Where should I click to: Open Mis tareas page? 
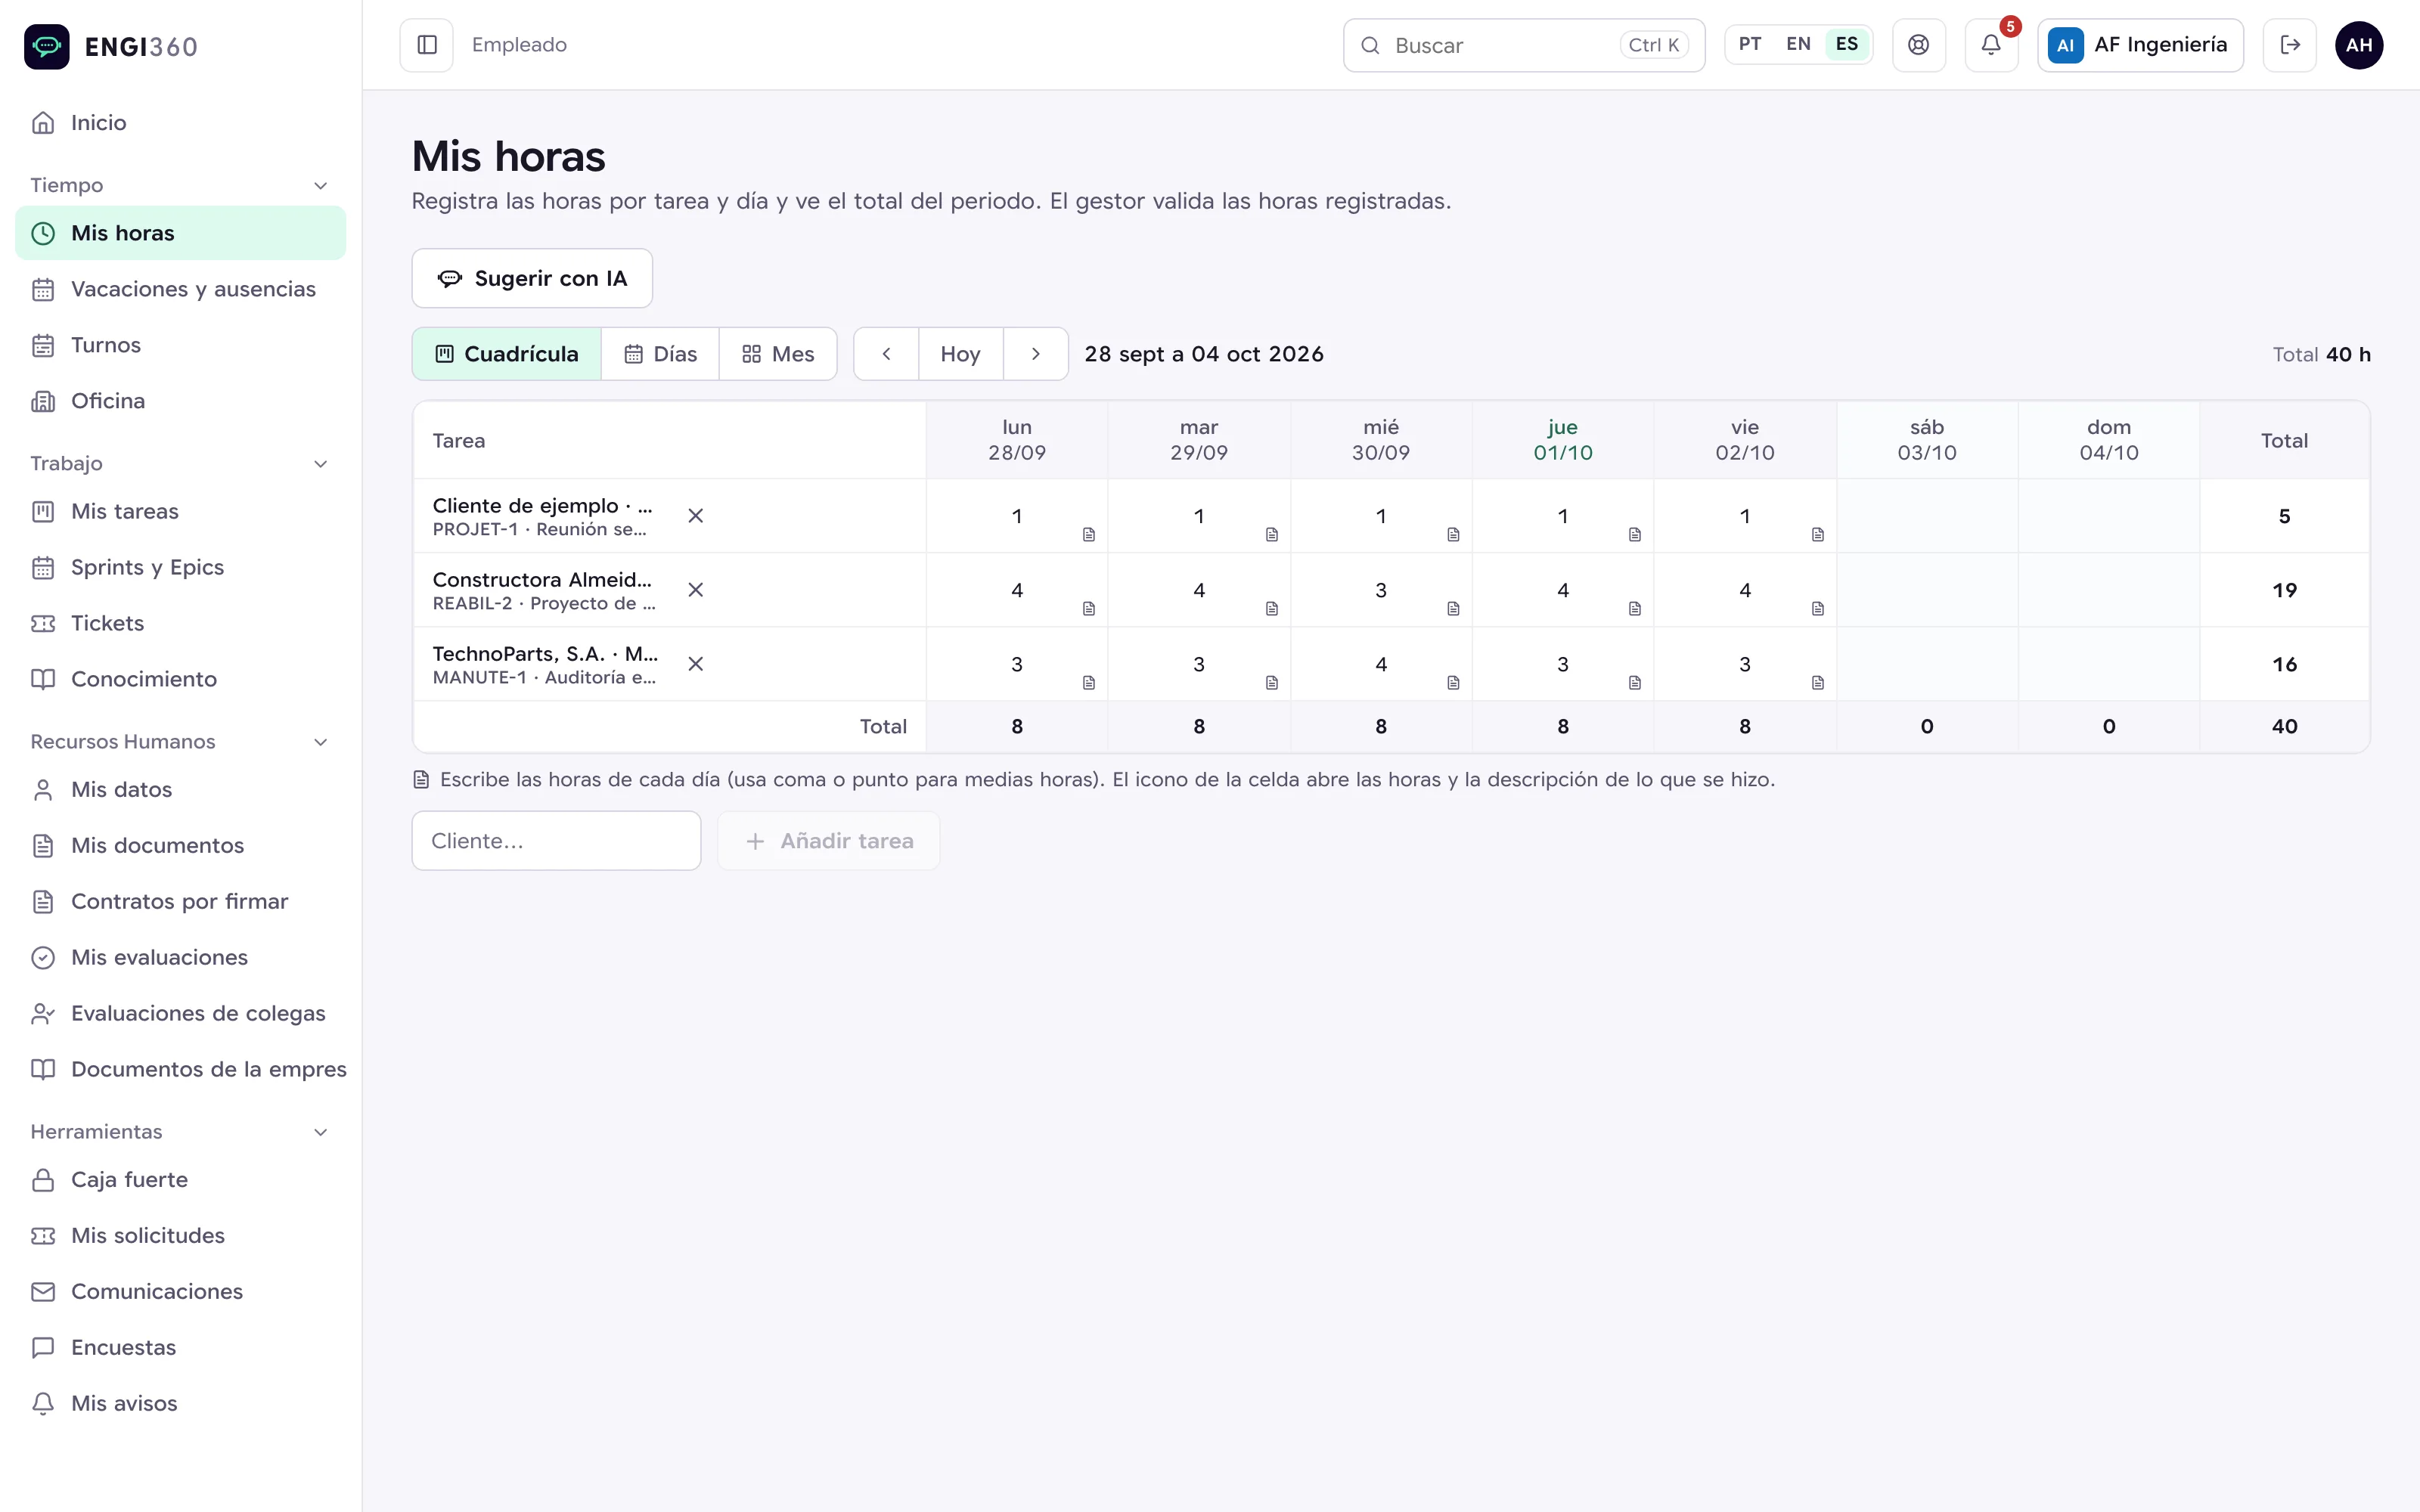pos(181,511)
